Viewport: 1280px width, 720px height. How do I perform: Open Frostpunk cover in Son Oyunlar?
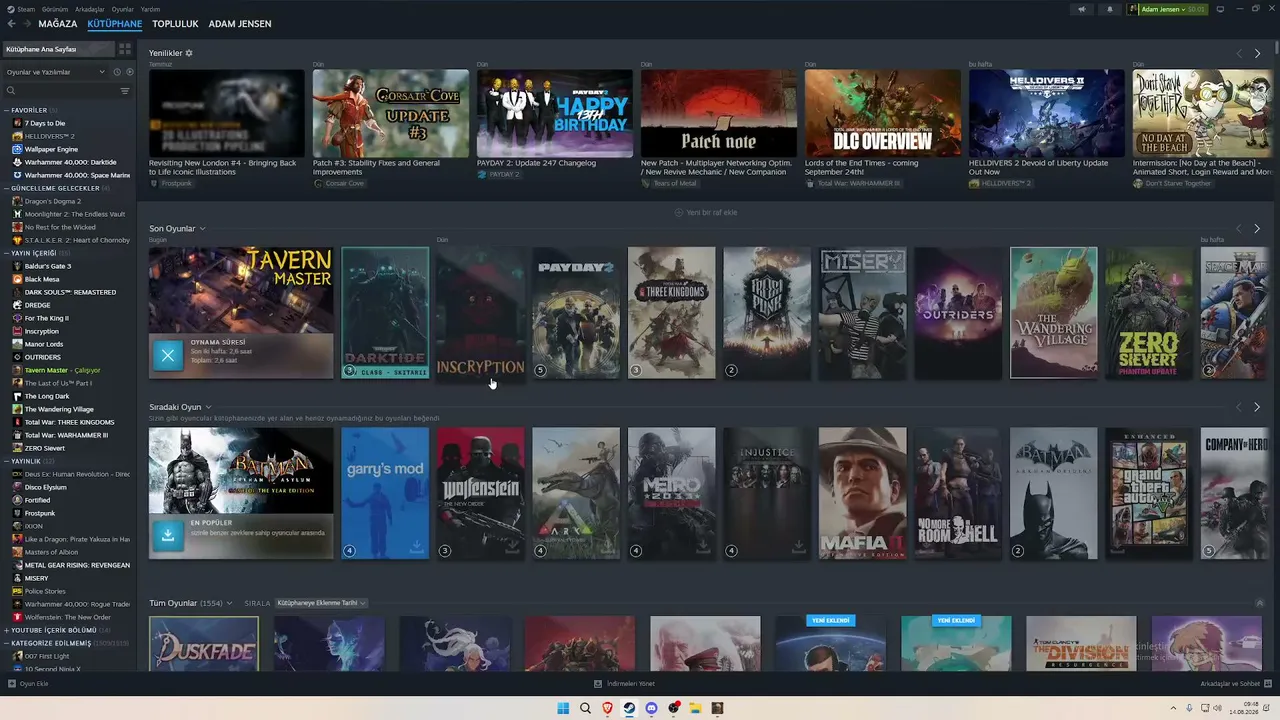pos(767,313)
